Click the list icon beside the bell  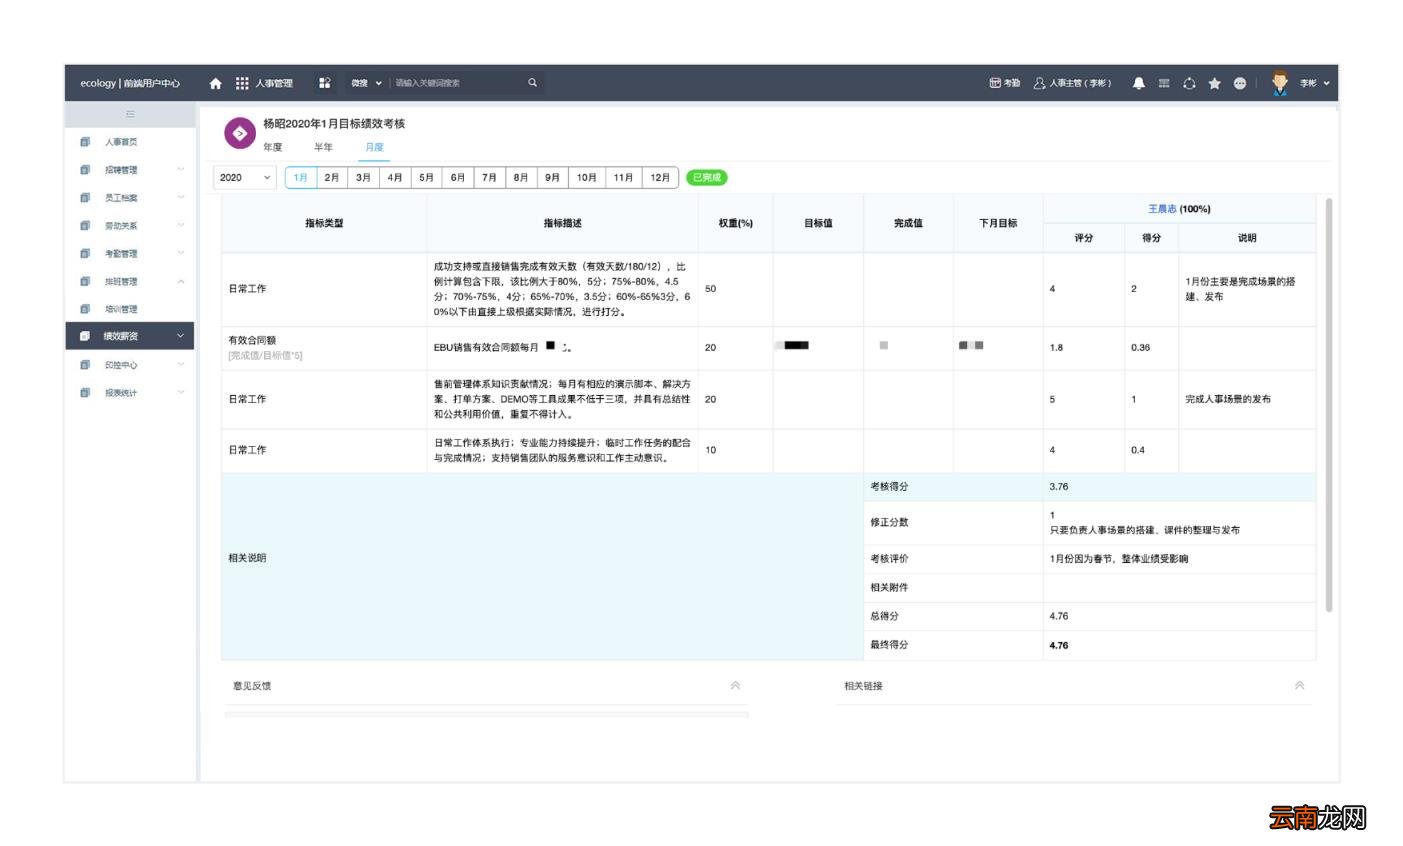tap(1164, 83)
